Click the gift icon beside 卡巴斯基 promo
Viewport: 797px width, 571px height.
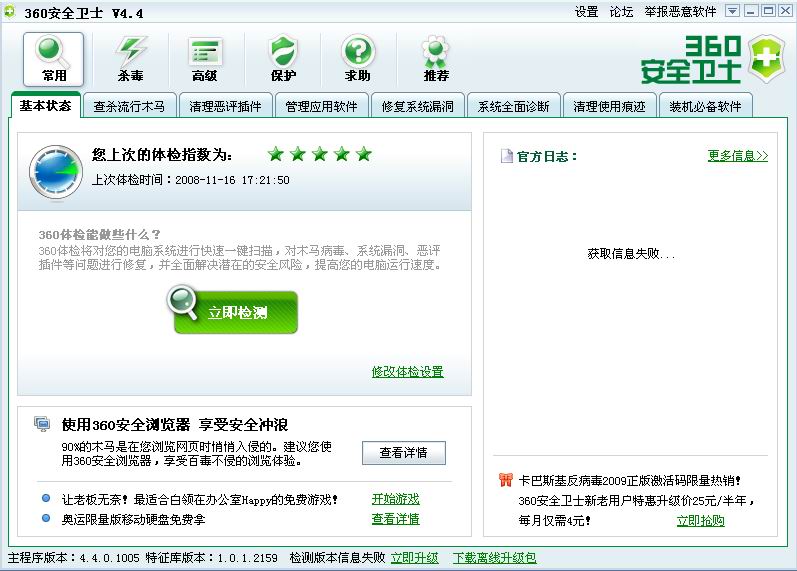coord(505,479)
